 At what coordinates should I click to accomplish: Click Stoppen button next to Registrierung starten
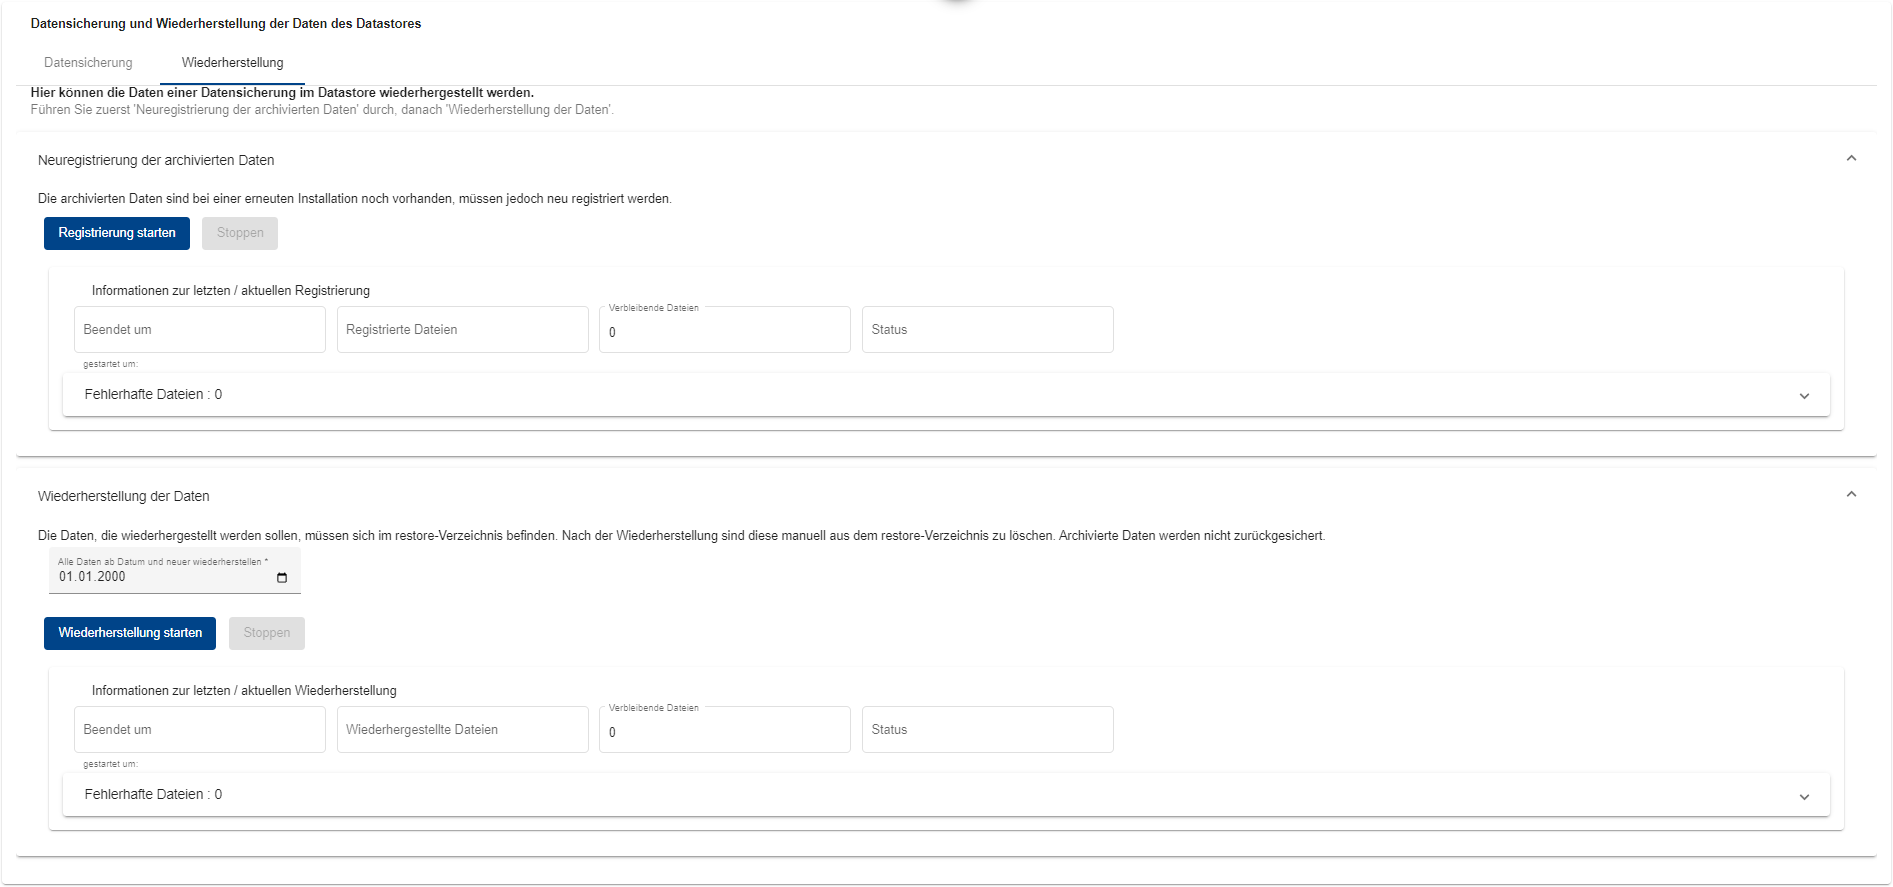tap(240, 233)
